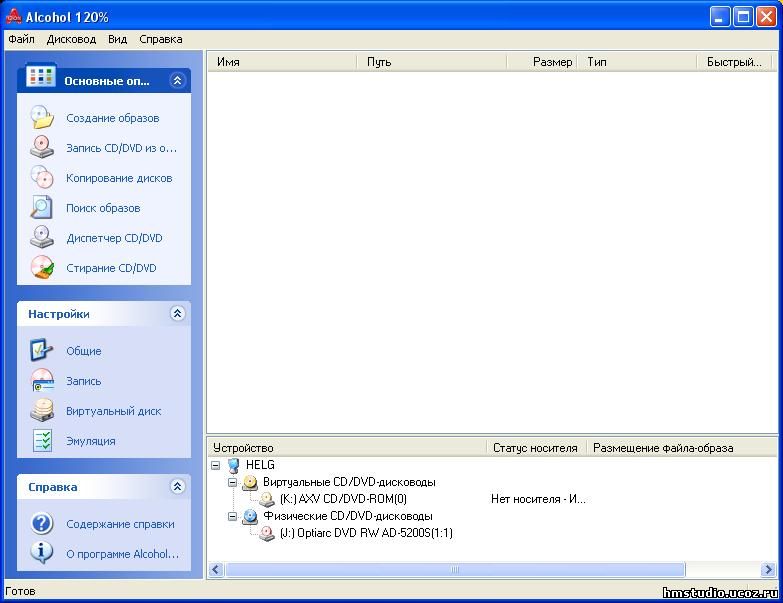Click the Запись settings icon
Viewport: 783px width, 603px height.
[x=42, y=380]
